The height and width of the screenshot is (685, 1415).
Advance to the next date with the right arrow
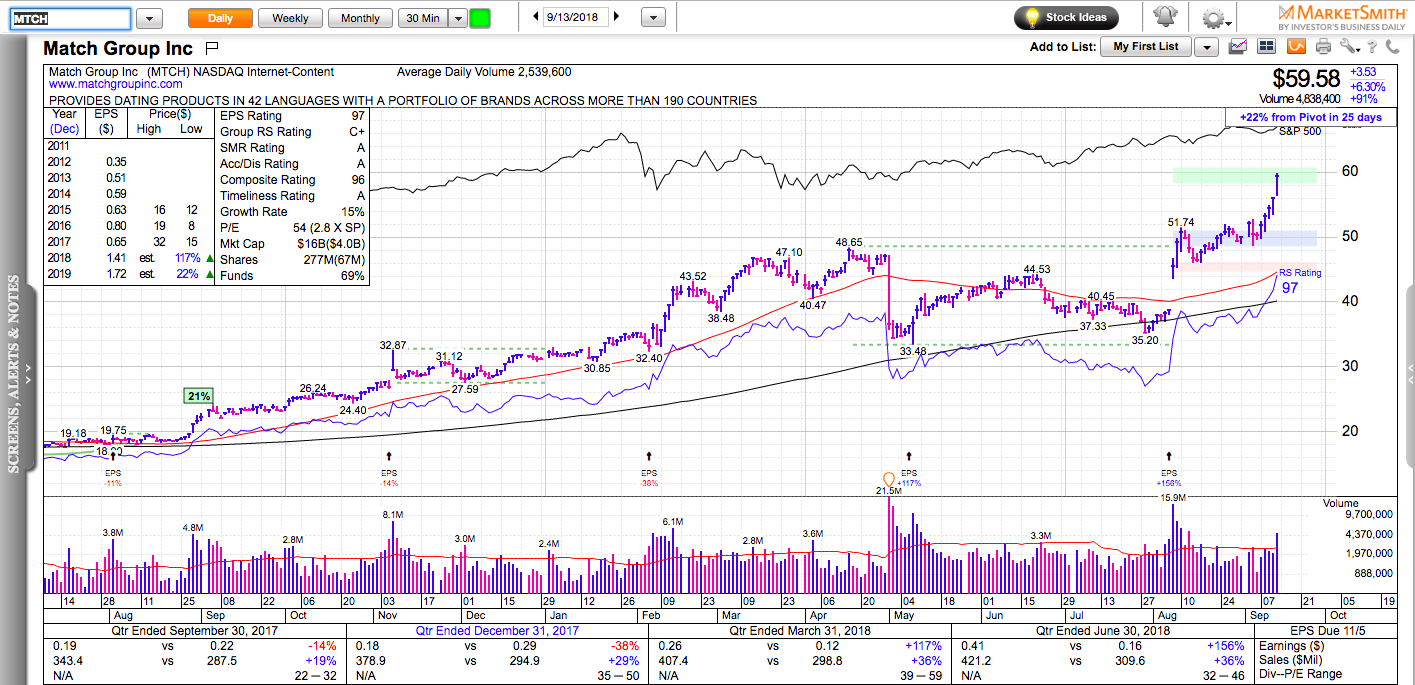pos(616,17)
